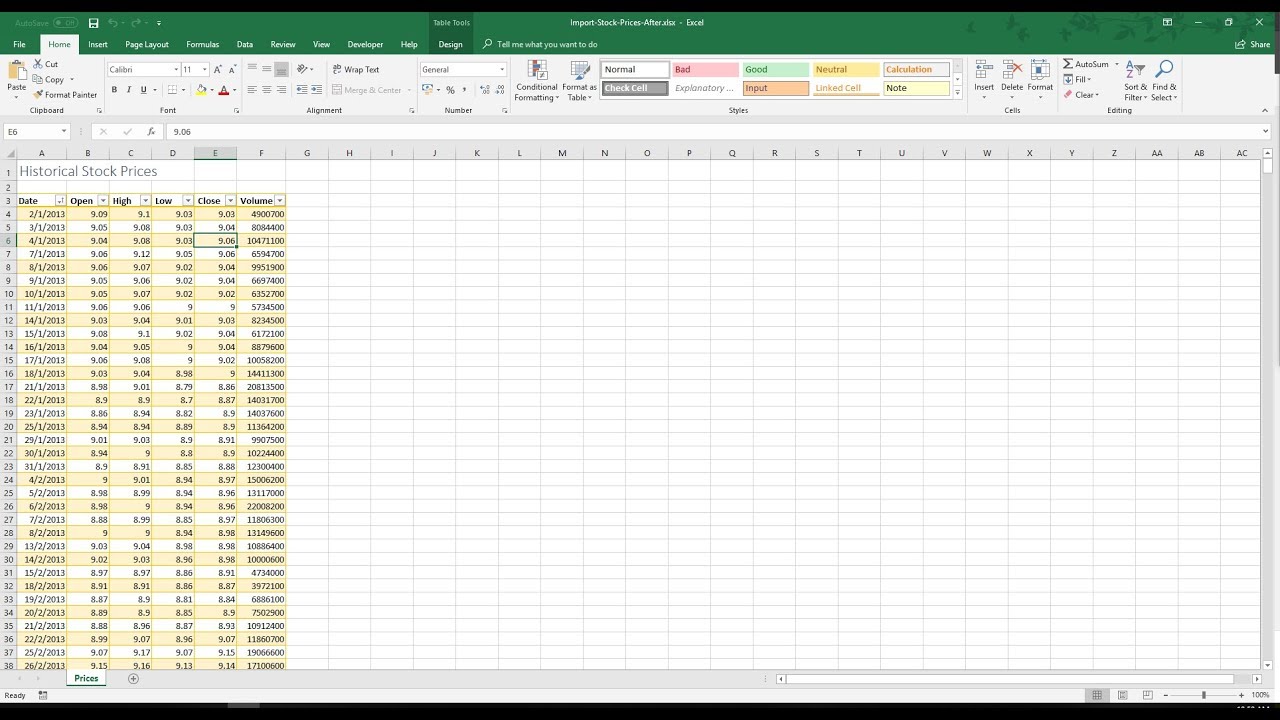Image resolution: width=1280 pixels, height=720 pixels.
Task: Apply yellow fill color bucket
Action: pyautogui.click(x=201, y=90)
